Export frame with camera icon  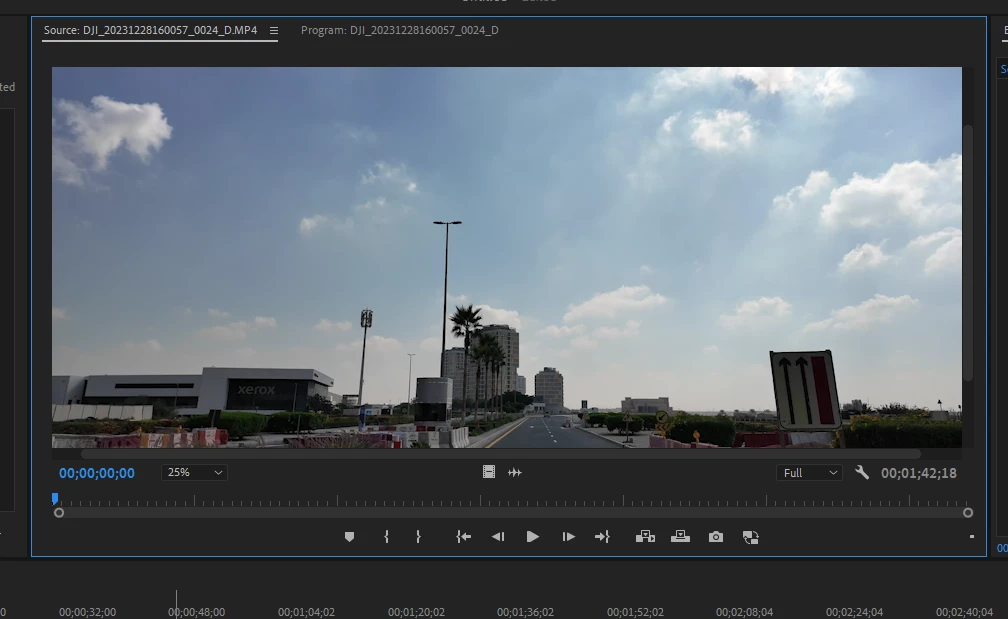coord(716,537)
